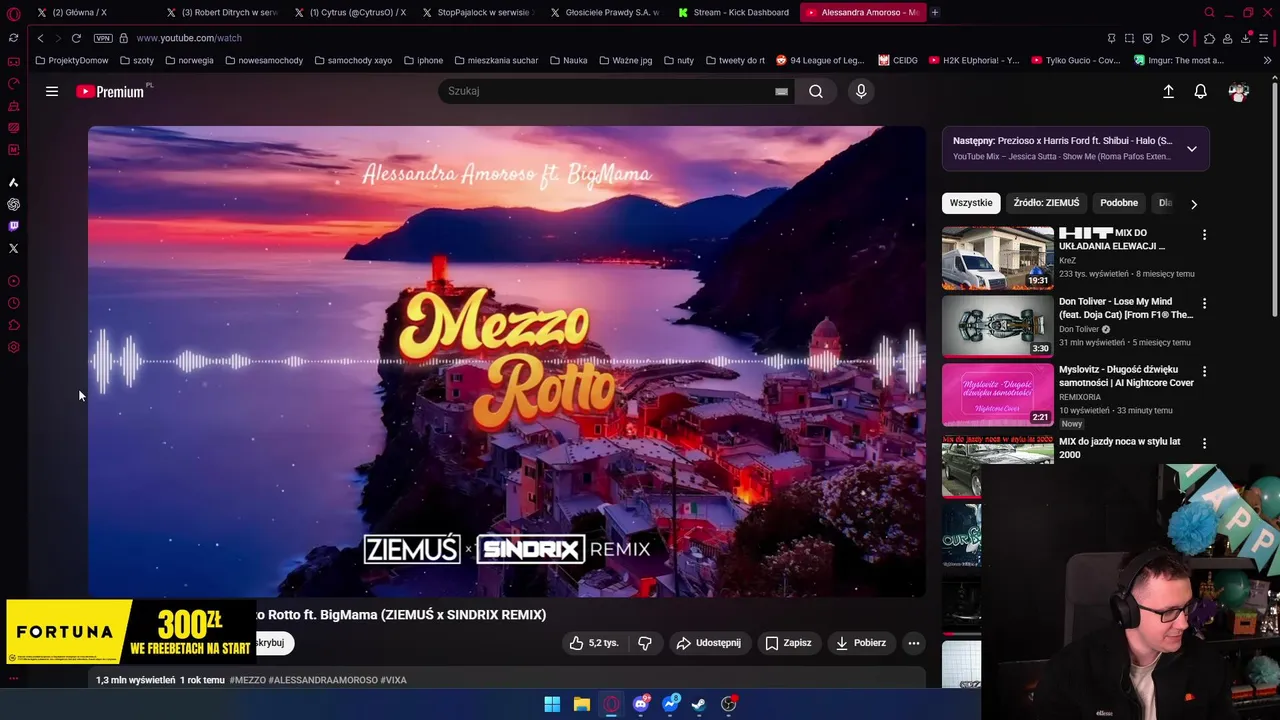Open the sidebar settings gear icon
The height and width of the screenshot is (720, 1280).
[13, 347]
